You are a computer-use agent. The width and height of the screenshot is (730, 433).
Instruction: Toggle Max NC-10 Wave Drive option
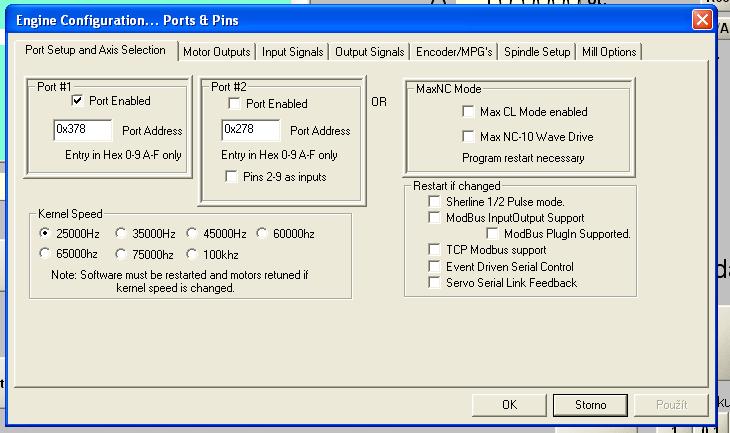coord(468,137)
